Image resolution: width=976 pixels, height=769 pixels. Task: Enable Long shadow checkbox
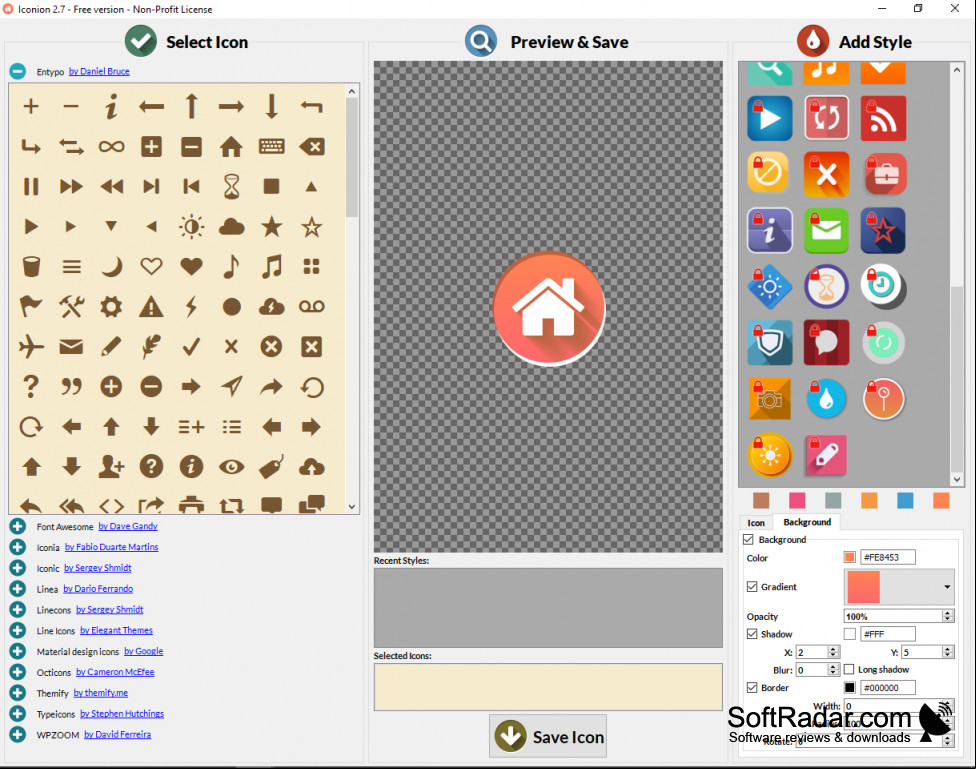(x=849, y=669)
